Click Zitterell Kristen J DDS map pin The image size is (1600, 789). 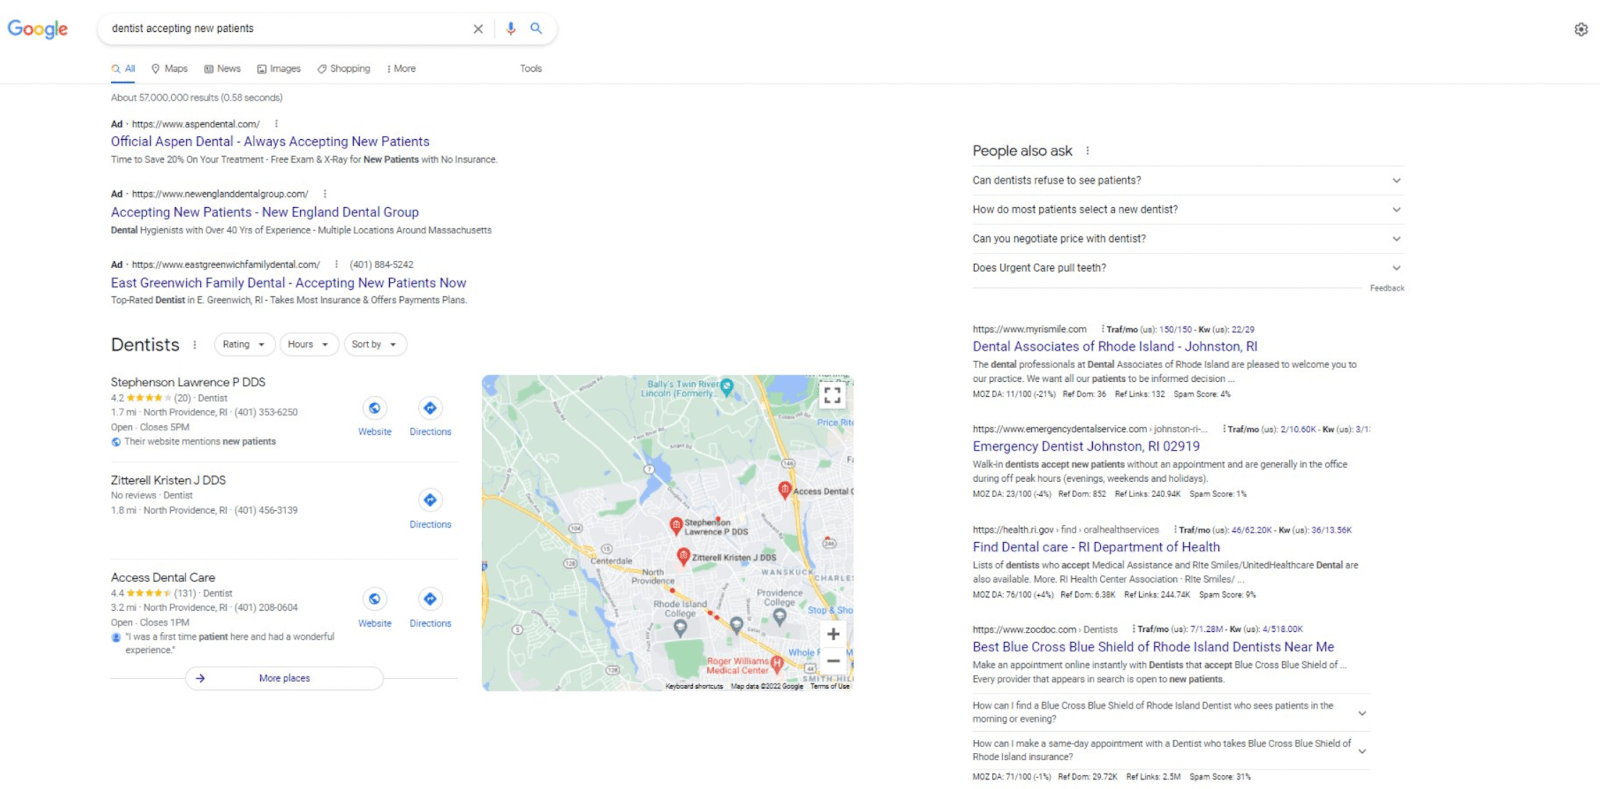click(684, 556)
